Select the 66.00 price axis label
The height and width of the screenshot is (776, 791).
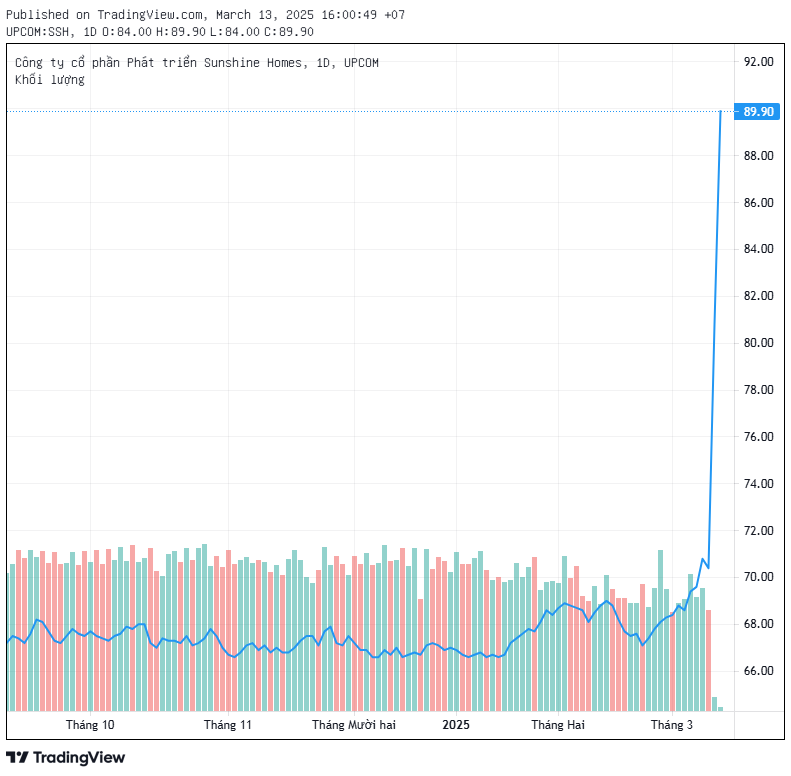(x=759, y=671)
